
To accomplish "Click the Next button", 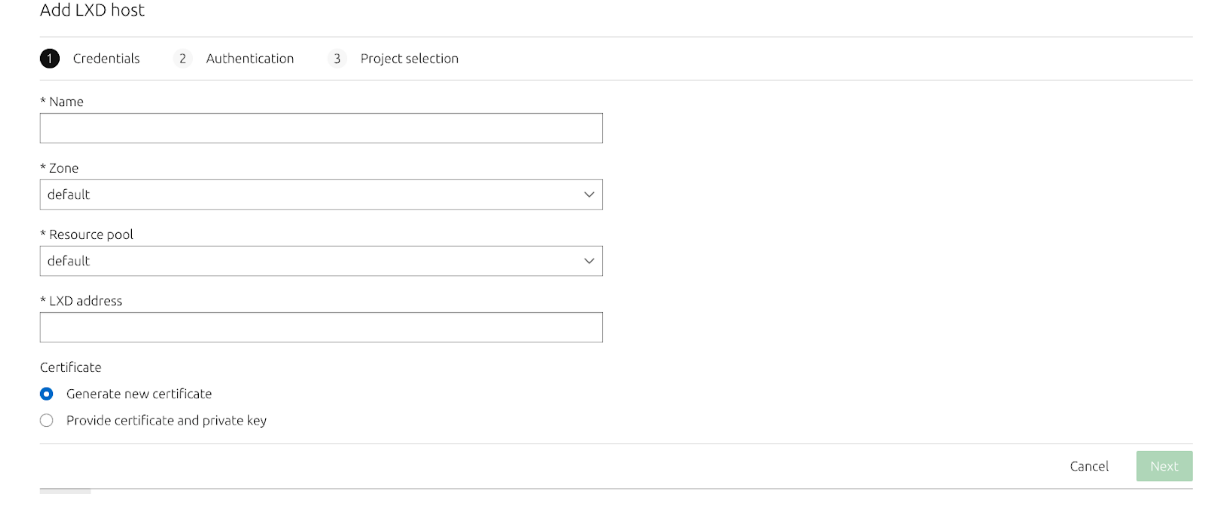I will coord(1164,466).
